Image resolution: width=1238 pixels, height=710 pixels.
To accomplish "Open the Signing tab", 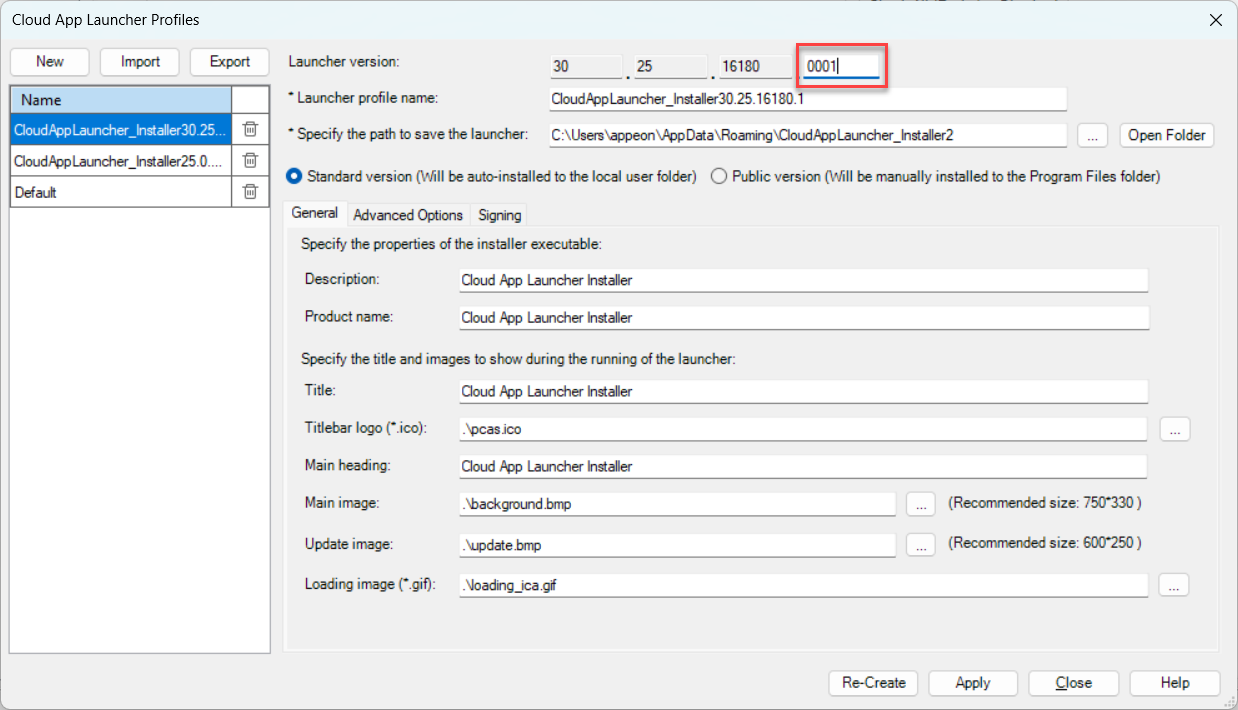I will click(x=499, y=215).
